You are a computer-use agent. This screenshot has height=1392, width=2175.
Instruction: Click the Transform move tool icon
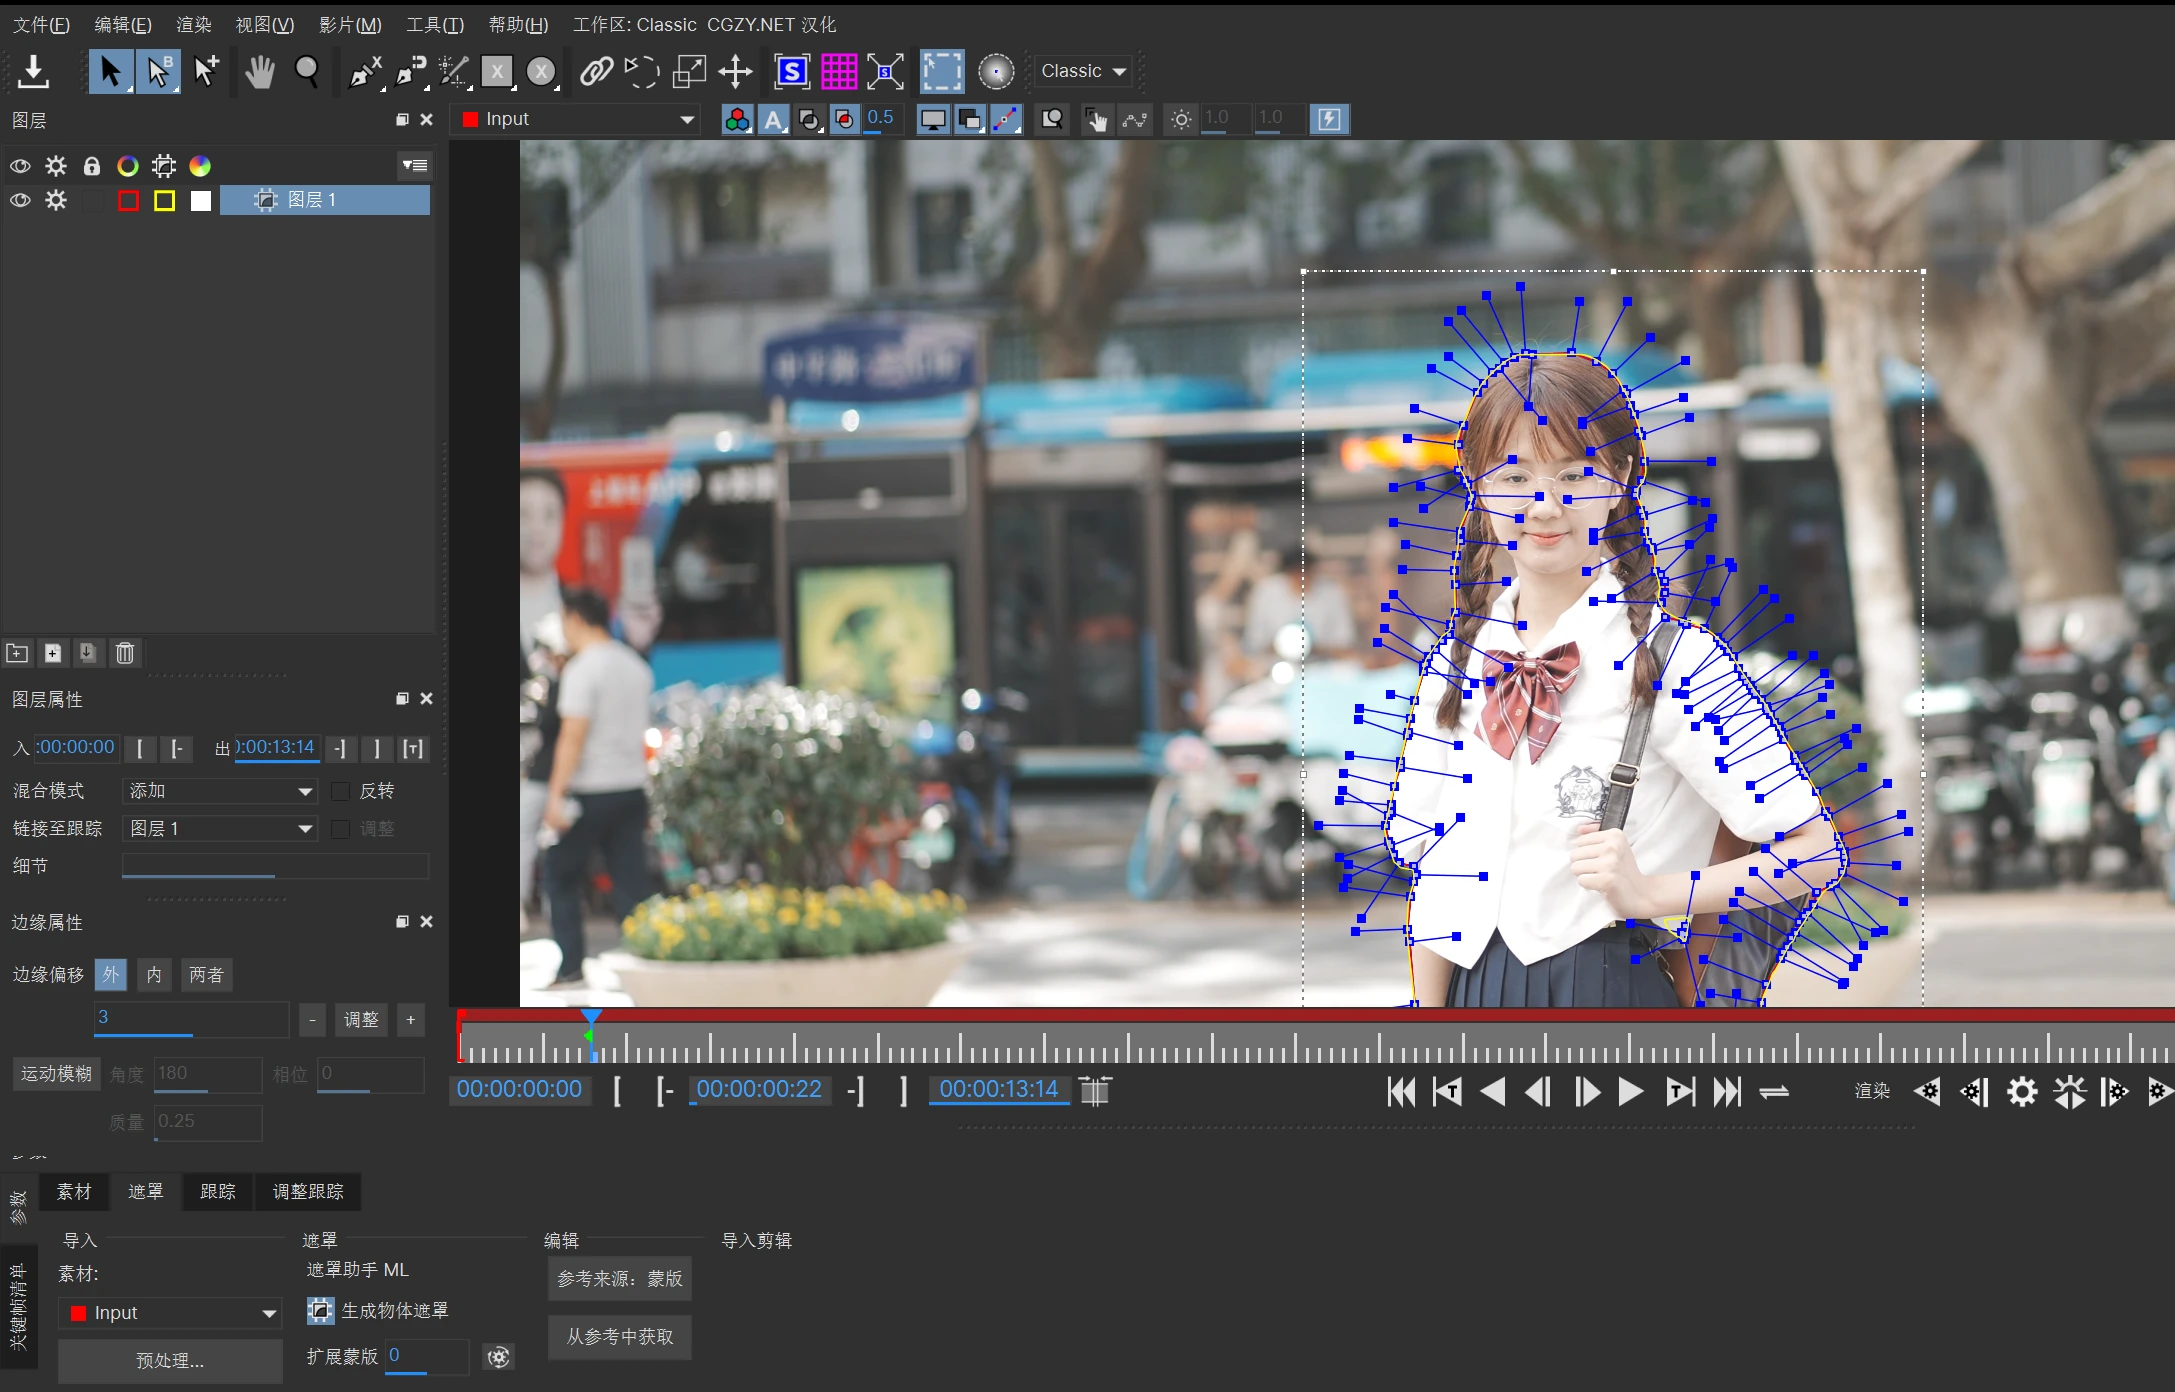[x=735, y=71]
